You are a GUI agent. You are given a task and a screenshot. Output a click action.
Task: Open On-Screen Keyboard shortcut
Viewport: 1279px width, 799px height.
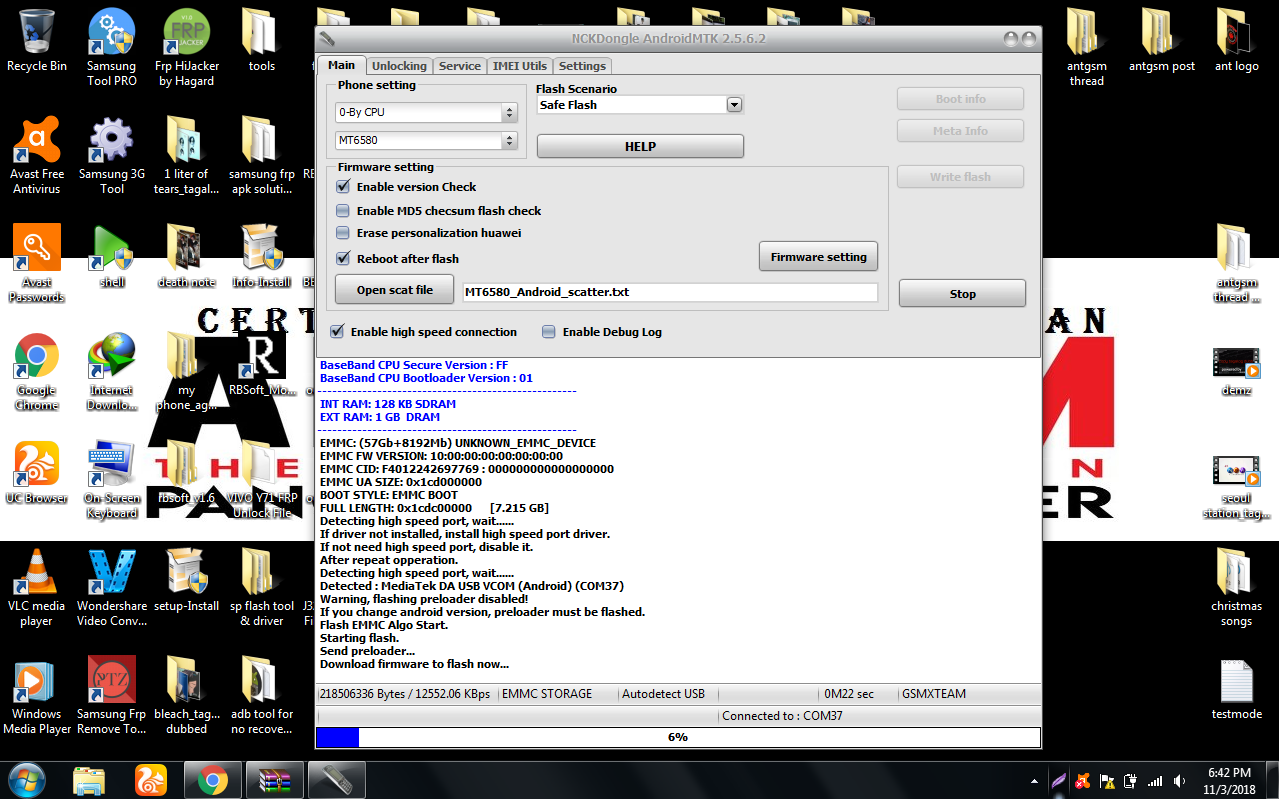point(112,479)
